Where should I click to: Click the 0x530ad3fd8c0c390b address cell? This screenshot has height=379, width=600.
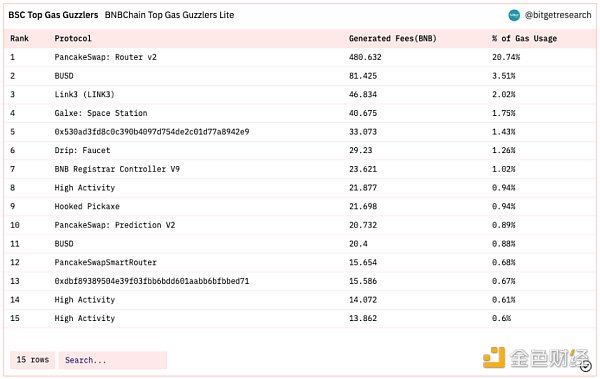pyautogui.click(x=152, y=132)
